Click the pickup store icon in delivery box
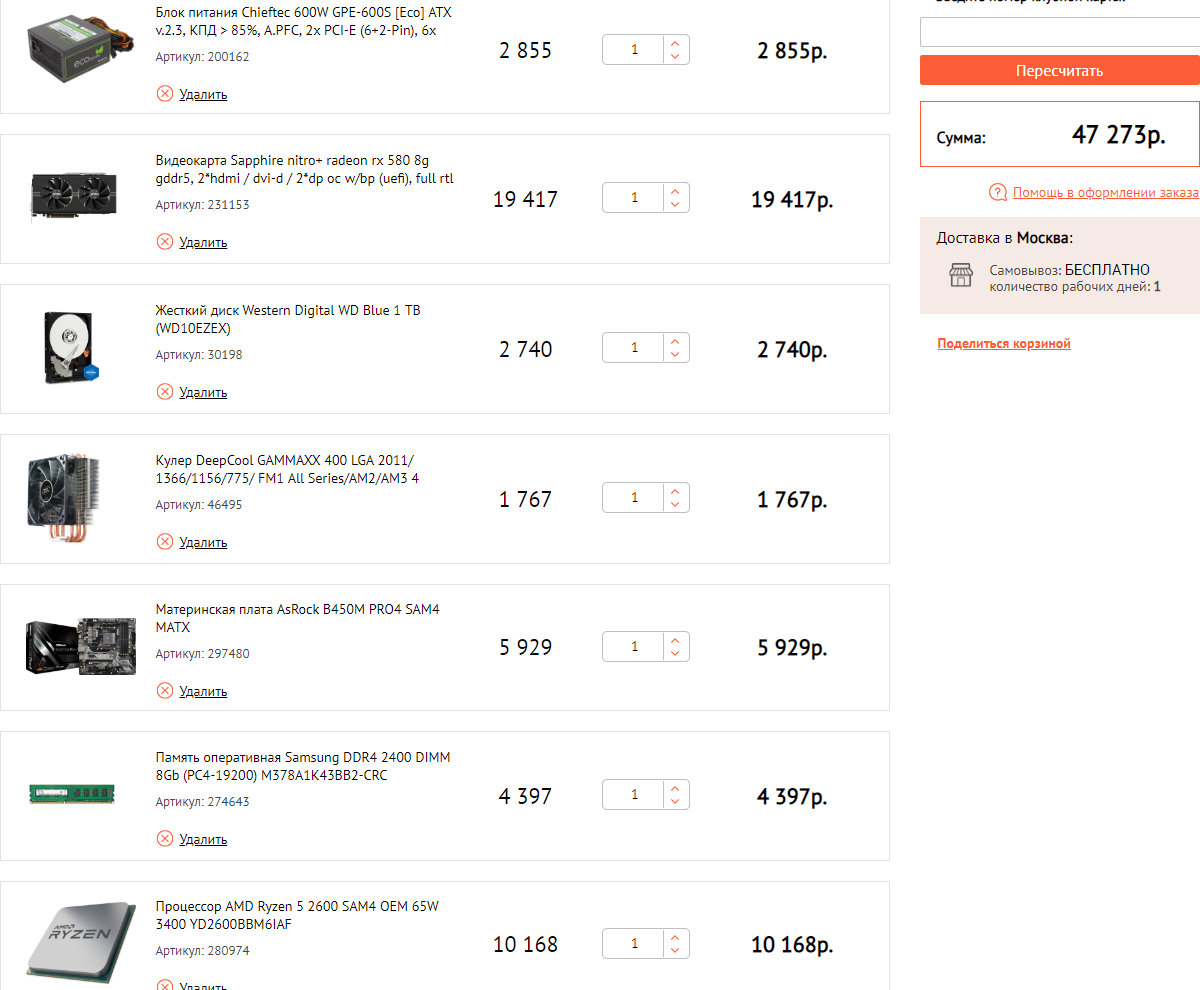The image size is (1200, 990). tap(960, 277)
